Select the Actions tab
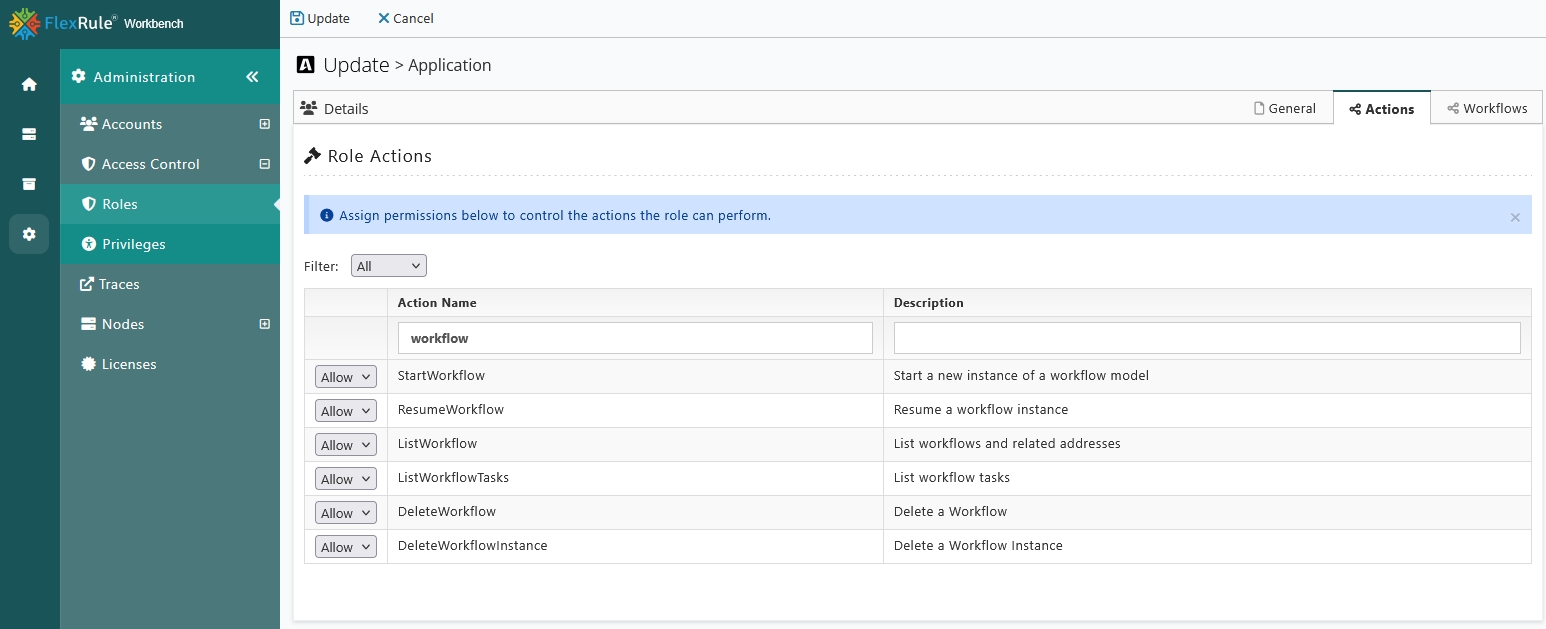The image size is (1546, 629). [x=1381, y=108]
